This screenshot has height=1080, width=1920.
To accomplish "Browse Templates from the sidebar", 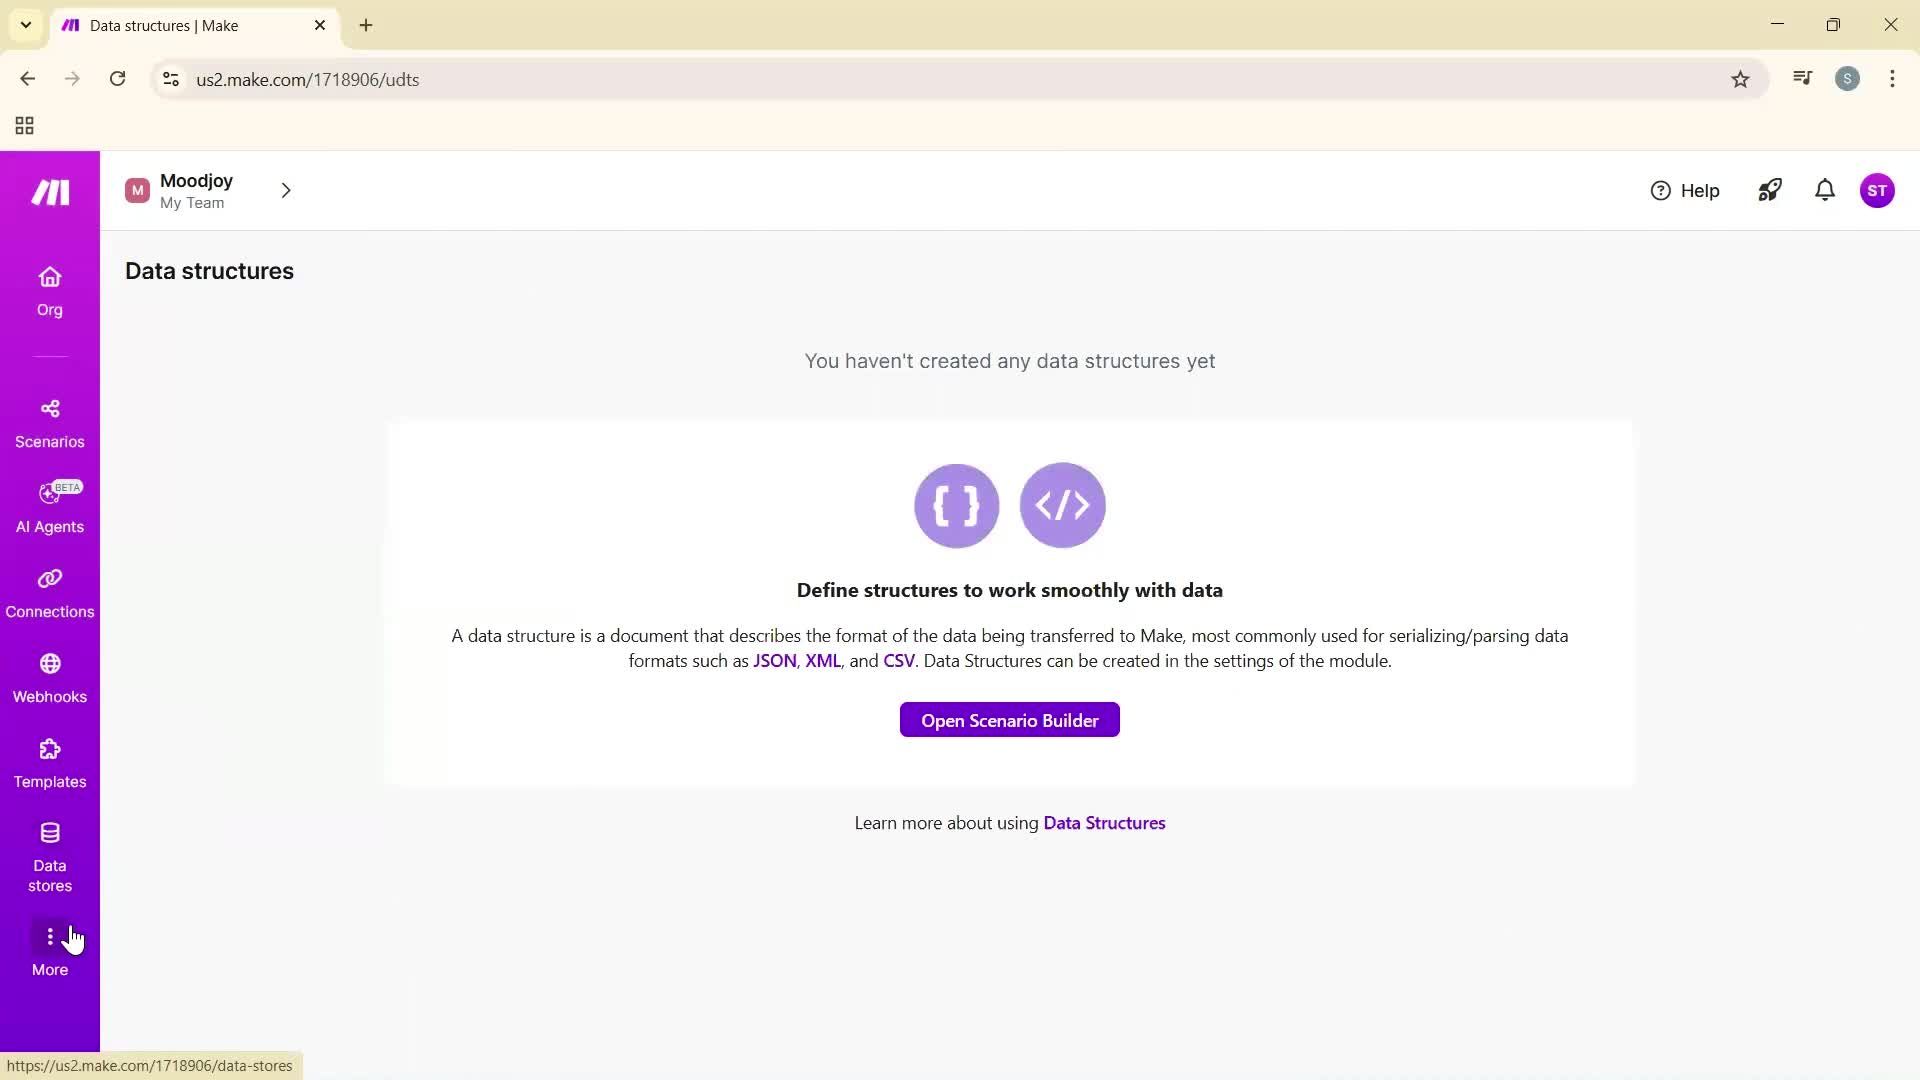I will 49,762.
